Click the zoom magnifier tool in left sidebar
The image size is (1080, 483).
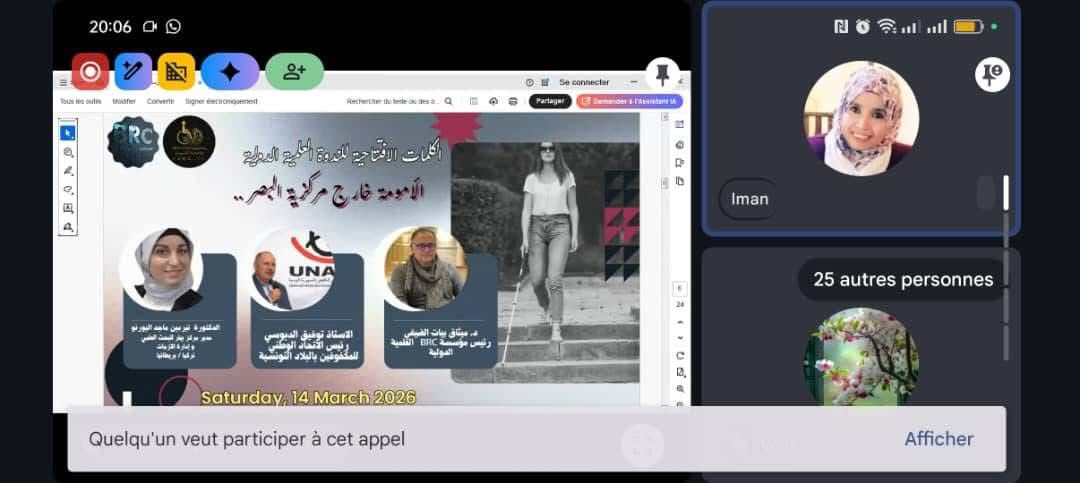(68, 152)
